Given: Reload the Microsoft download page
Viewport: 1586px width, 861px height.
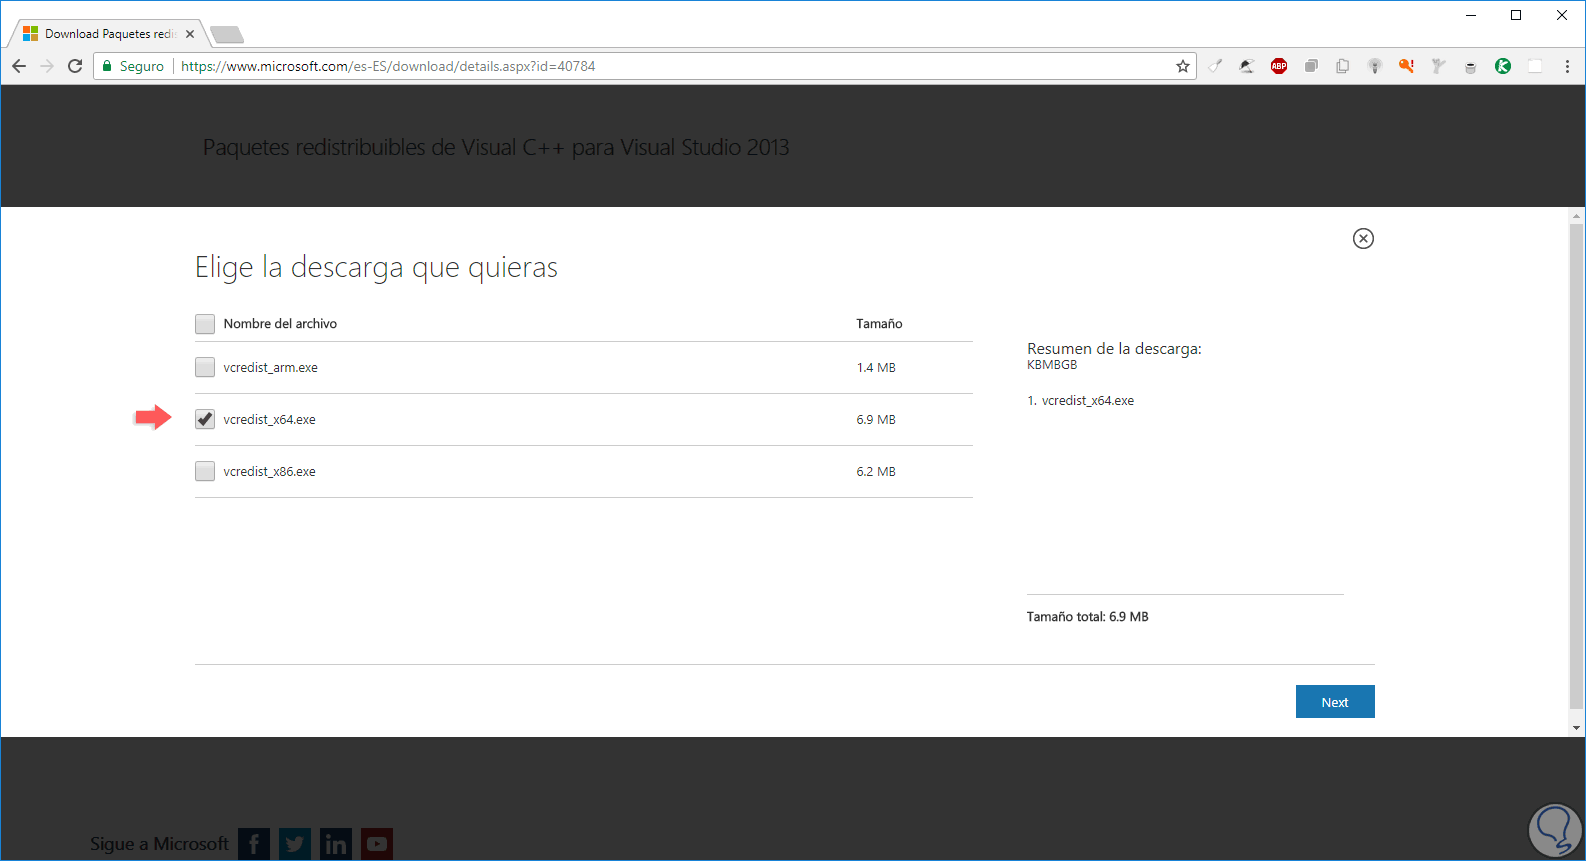Looking at the screenshot, I should point(75,66).
